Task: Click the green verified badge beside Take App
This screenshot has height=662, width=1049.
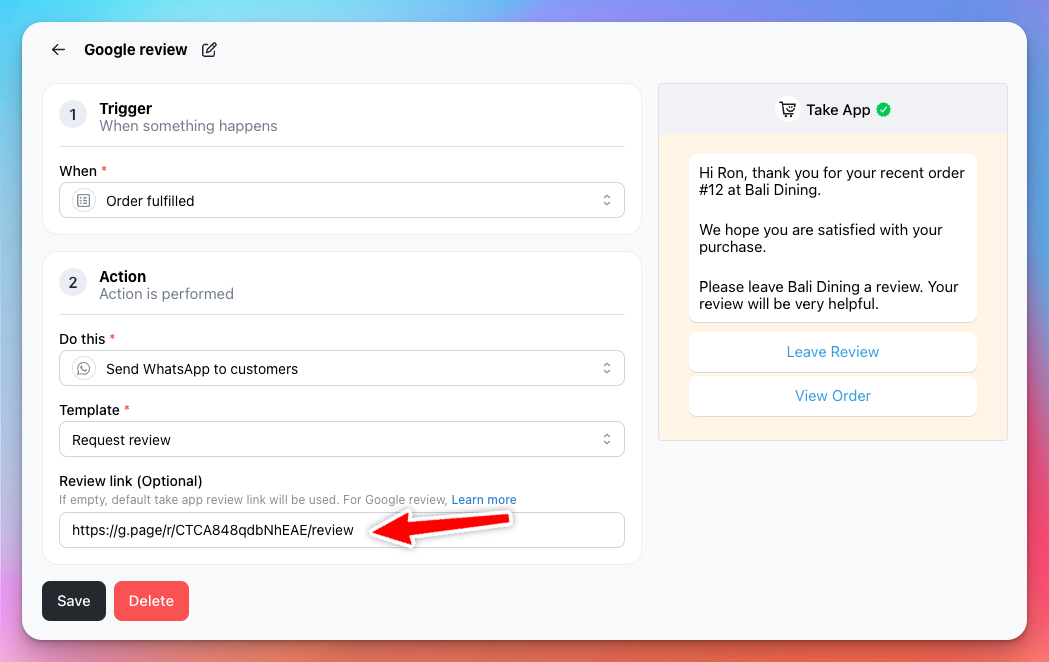Action: click(x=884, y=110)
